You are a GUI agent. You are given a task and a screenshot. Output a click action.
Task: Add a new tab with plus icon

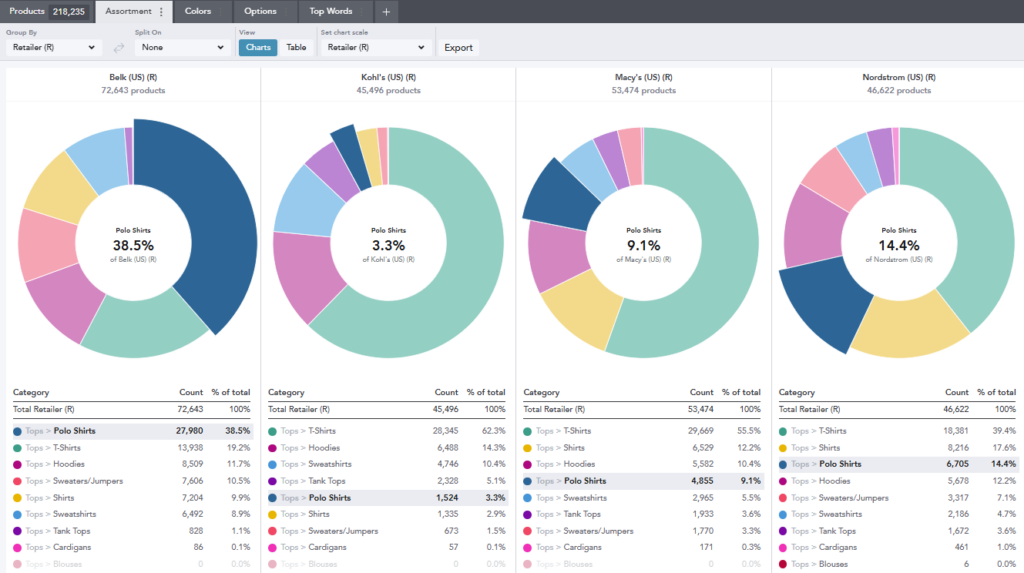point(387,12)
